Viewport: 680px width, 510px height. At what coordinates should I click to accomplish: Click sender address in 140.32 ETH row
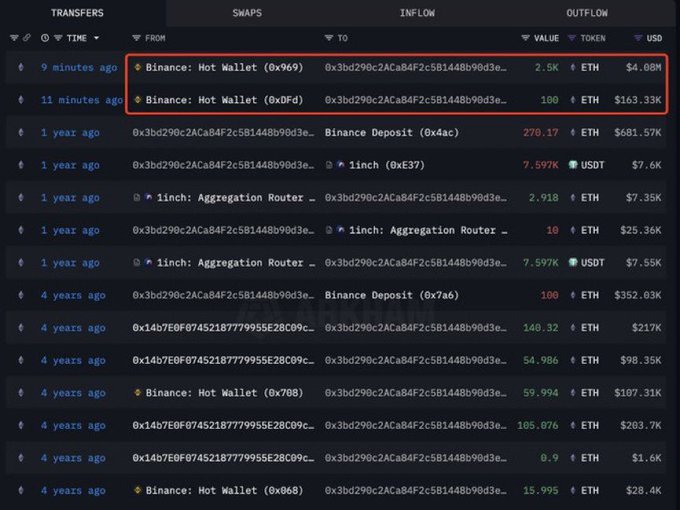223,327
